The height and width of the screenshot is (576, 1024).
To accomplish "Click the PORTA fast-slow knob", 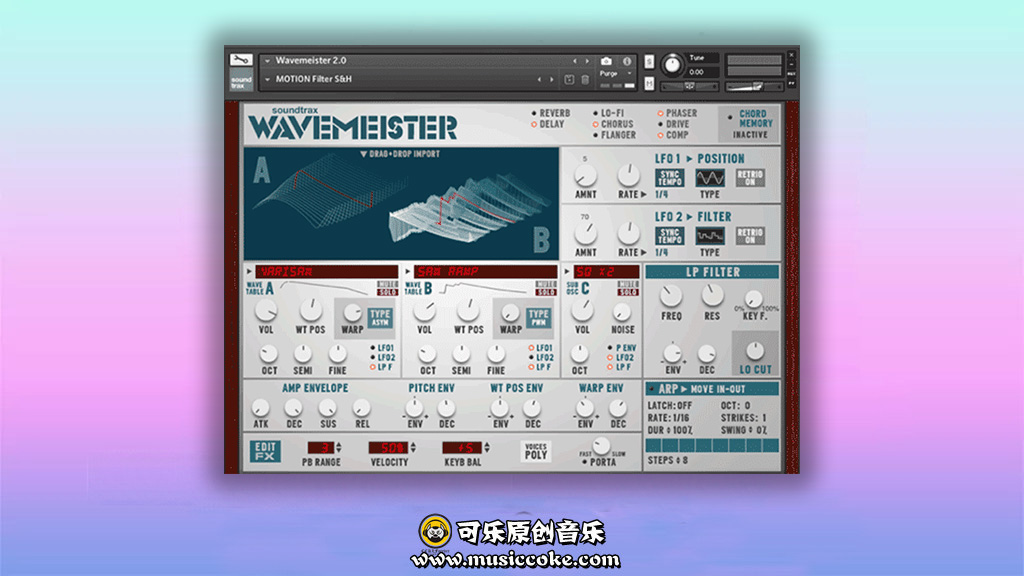I will click(x=601, y=447).
